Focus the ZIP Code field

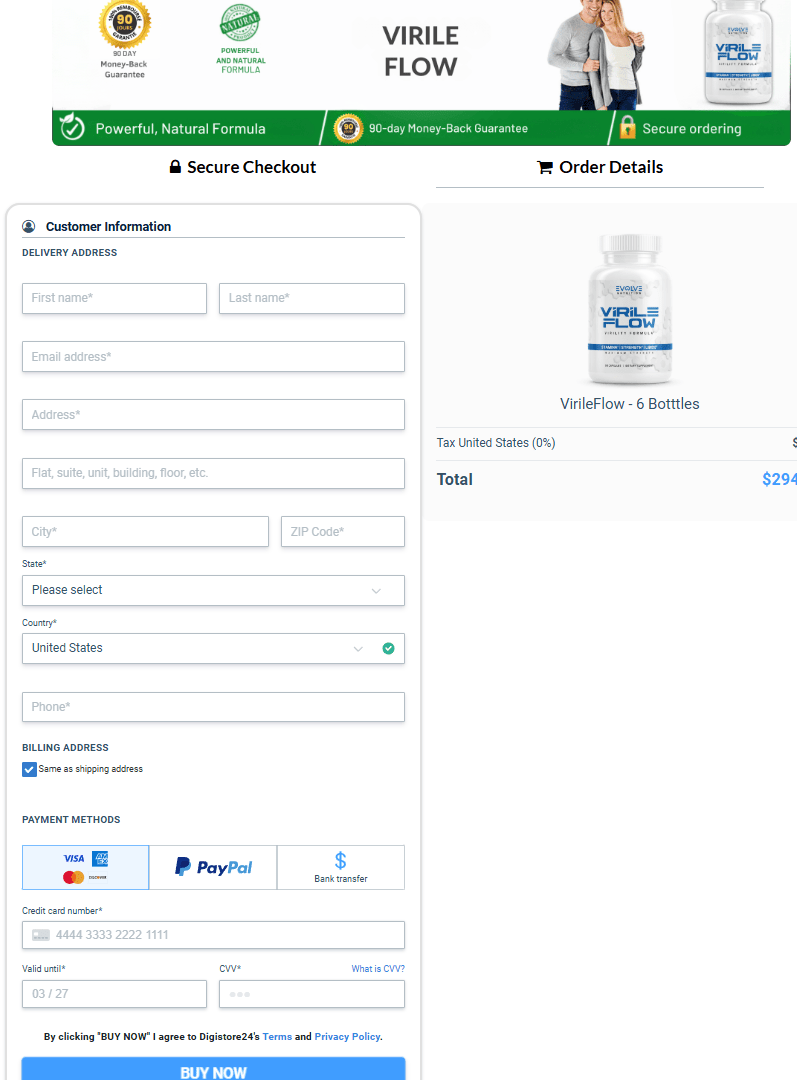click(x=343, y=532)
